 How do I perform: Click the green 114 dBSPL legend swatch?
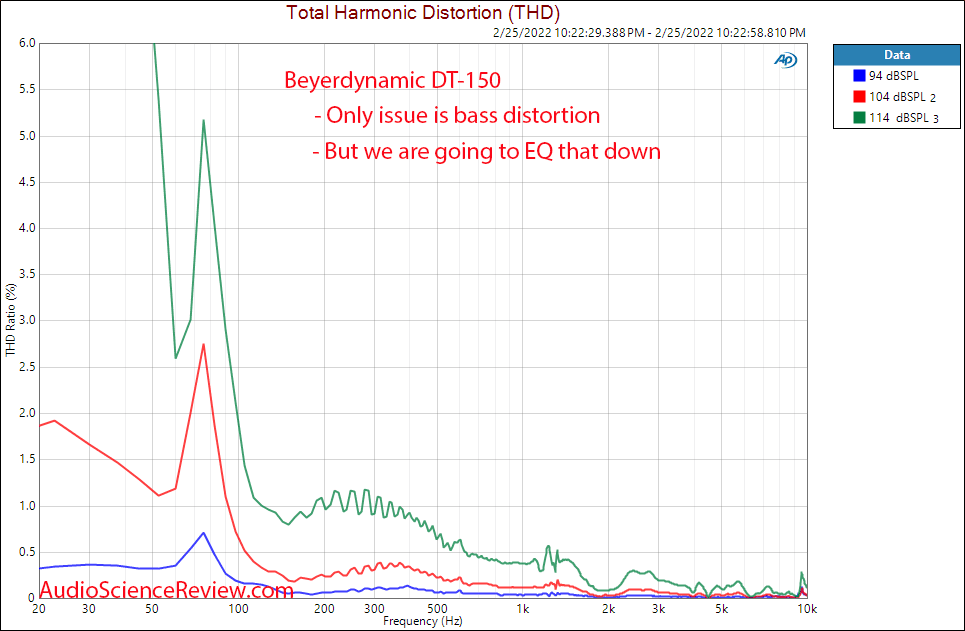(x=859, y=118)
